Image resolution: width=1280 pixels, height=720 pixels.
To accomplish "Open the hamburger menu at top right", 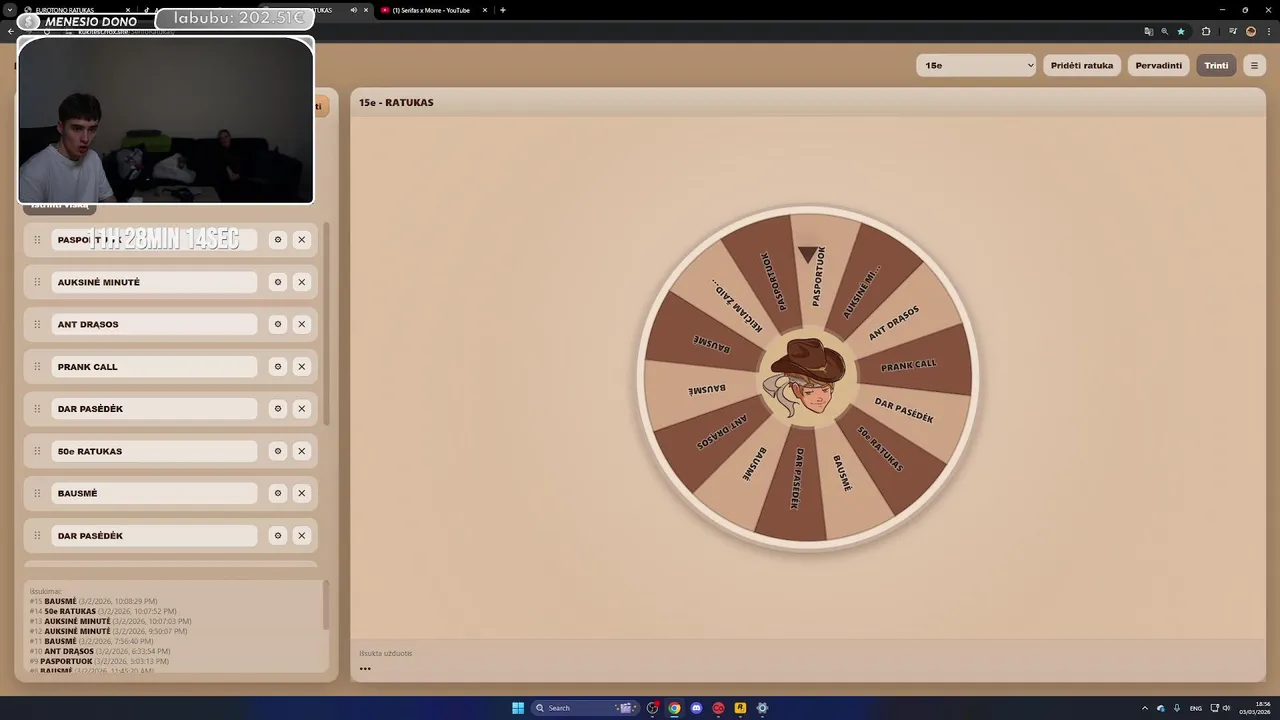I will (1254, 65).
